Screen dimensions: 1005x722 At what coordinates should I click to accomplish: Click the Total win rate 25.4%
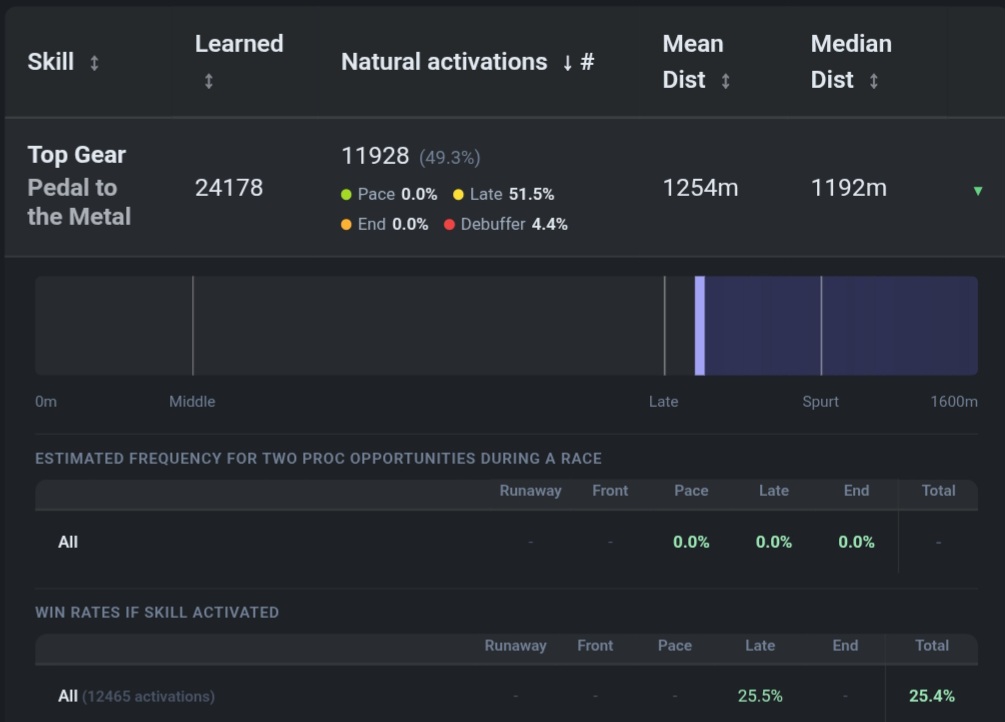click(932, 696)
